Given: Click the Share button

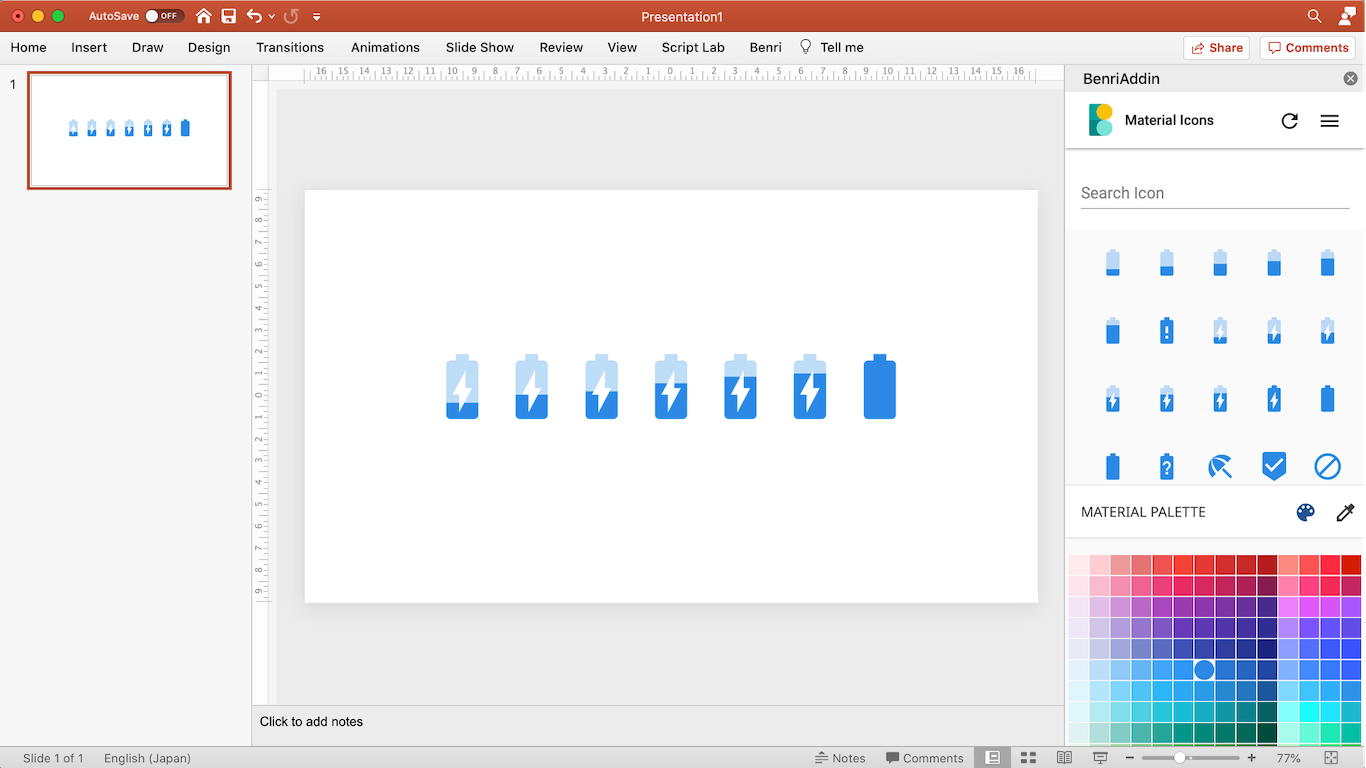Looking at the screenshot, I should 1216,47.
